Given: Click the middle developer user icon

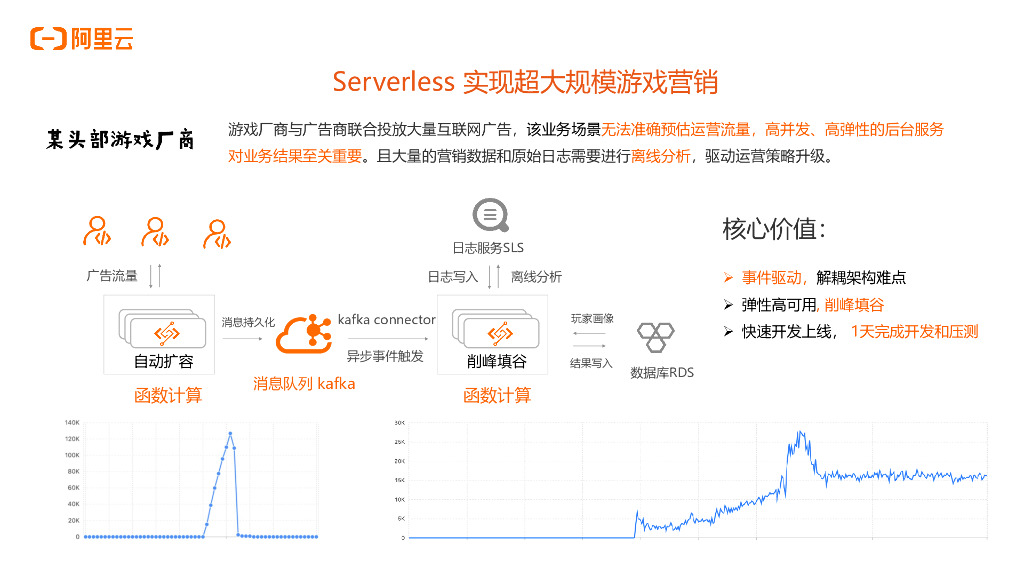Looking at the screenshot, I should (x=155, y=232).
